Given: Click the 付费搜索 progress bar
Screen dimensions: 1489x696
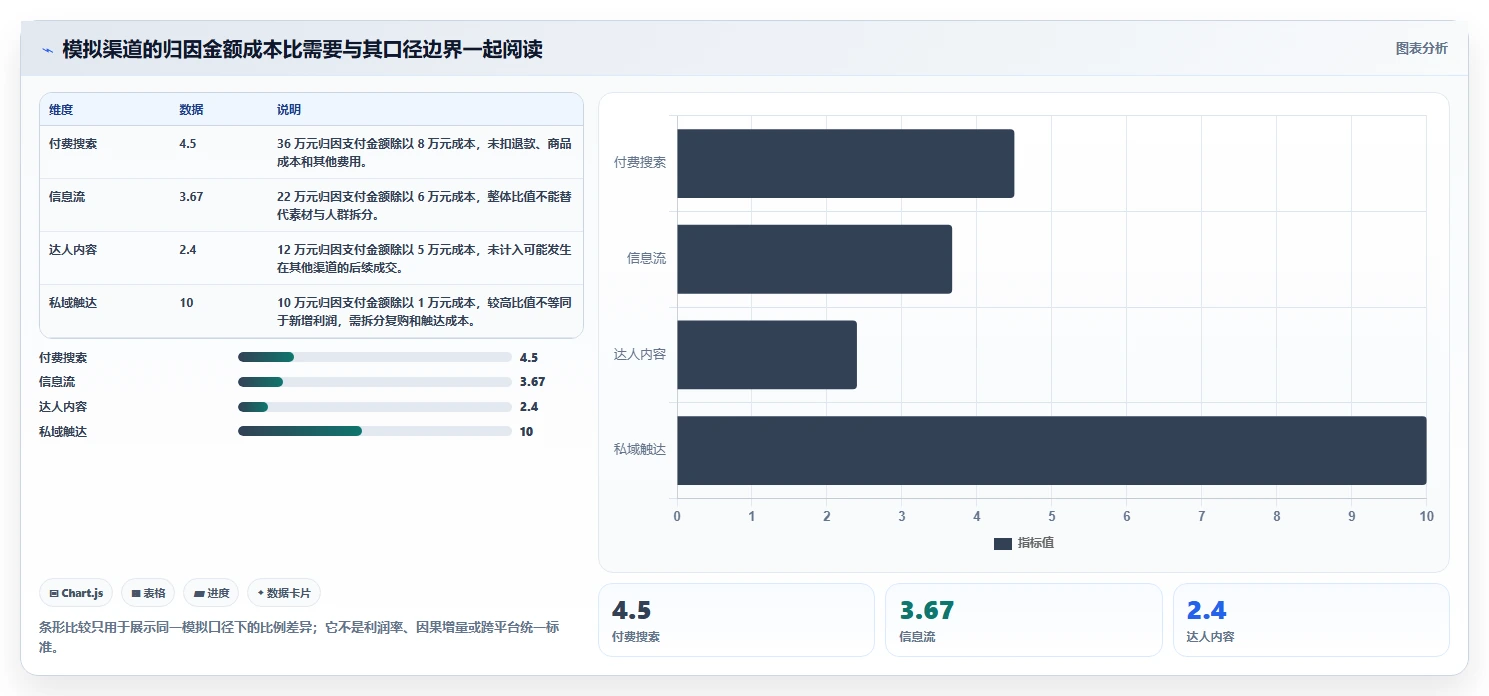Looking at the screenshot, I should (x=375, y=357).
